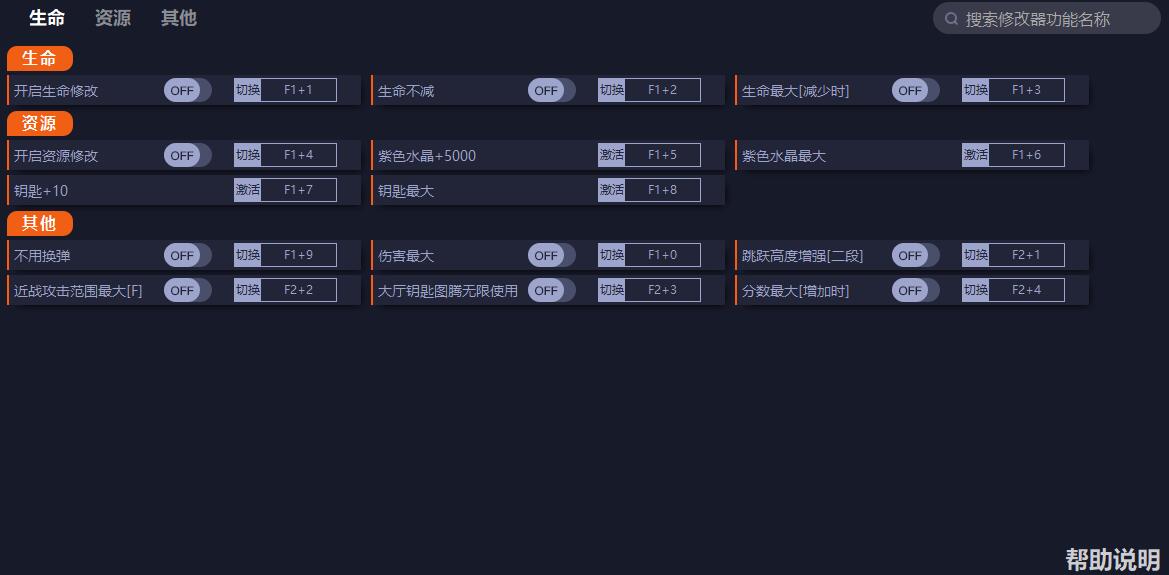
Task: Switch on 伤害最大 toggle
Action: tap(552, 255)
